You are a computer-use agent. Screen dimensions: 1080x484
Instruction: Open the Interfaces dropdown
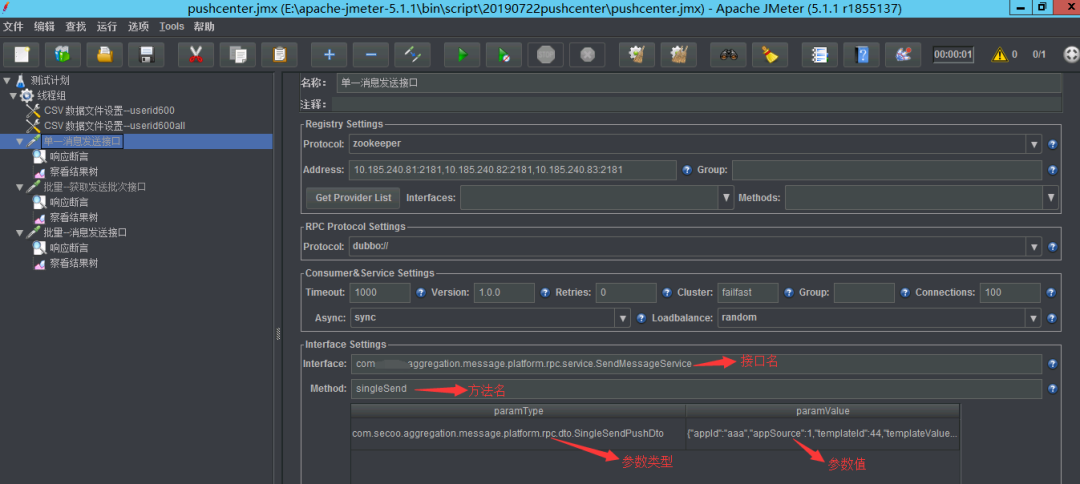726,198
